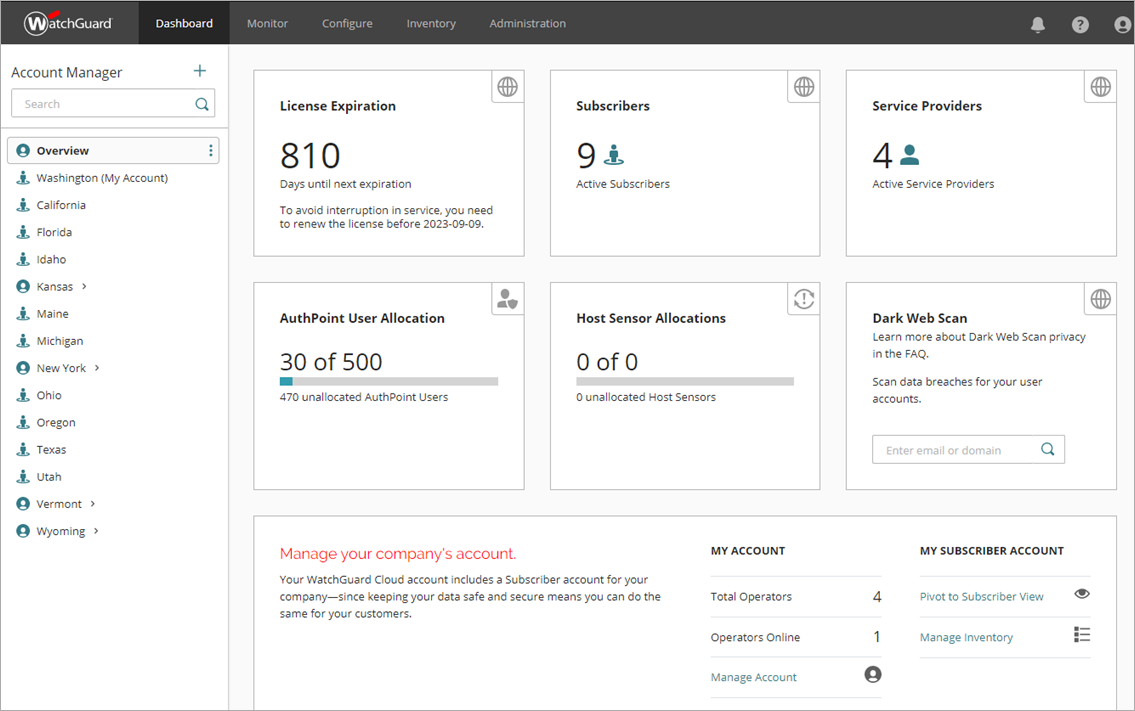Click the globe icon on License Expiration tile

click(507, 87)
